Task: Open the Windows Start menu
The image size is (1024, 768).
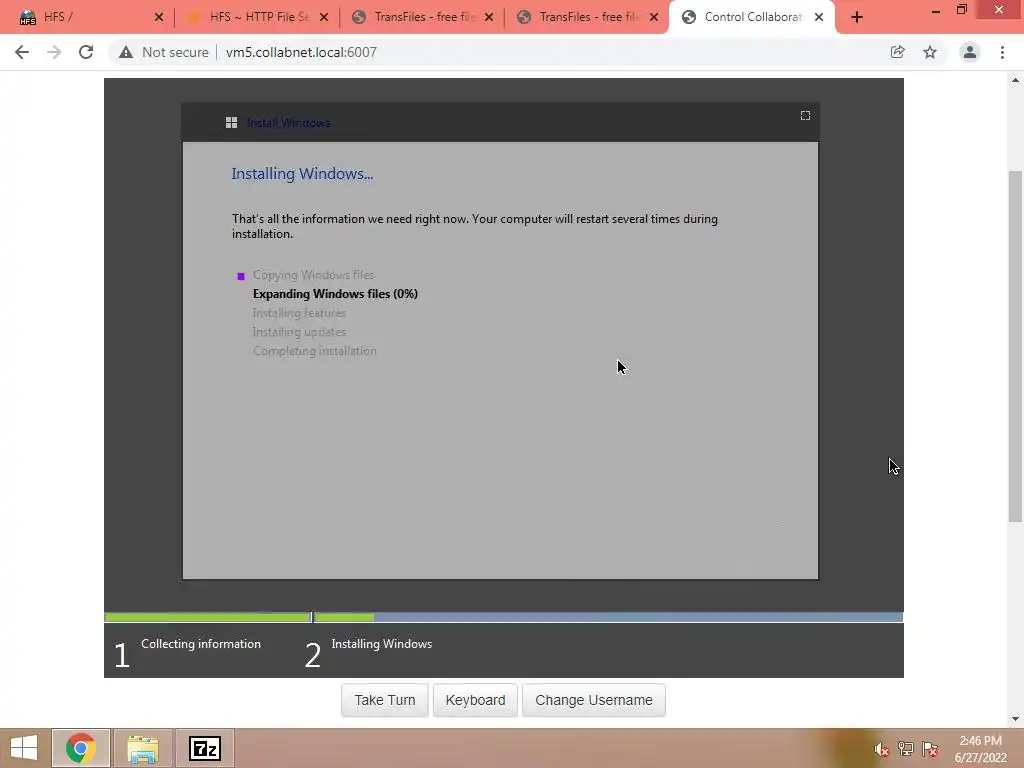Action: click(x=24, y=748)
